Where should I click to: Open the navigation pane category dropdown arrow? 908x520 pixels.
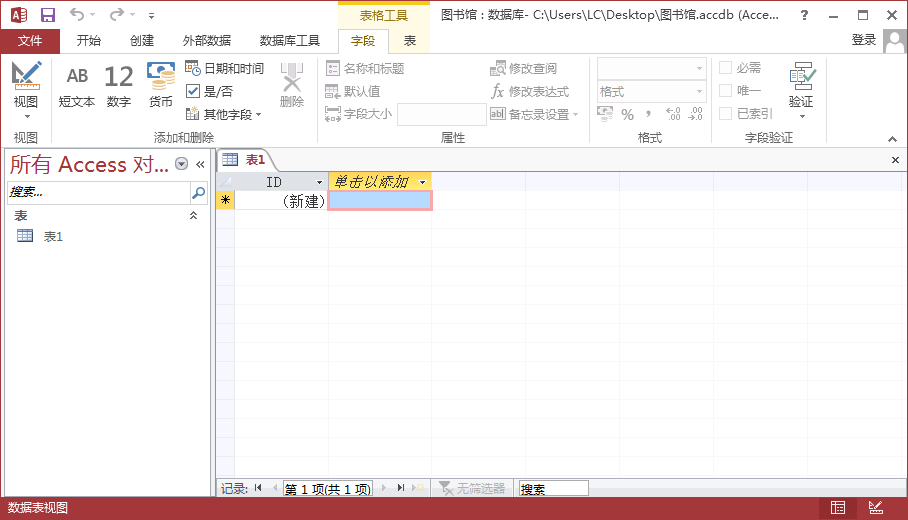[x=181, y=164]
